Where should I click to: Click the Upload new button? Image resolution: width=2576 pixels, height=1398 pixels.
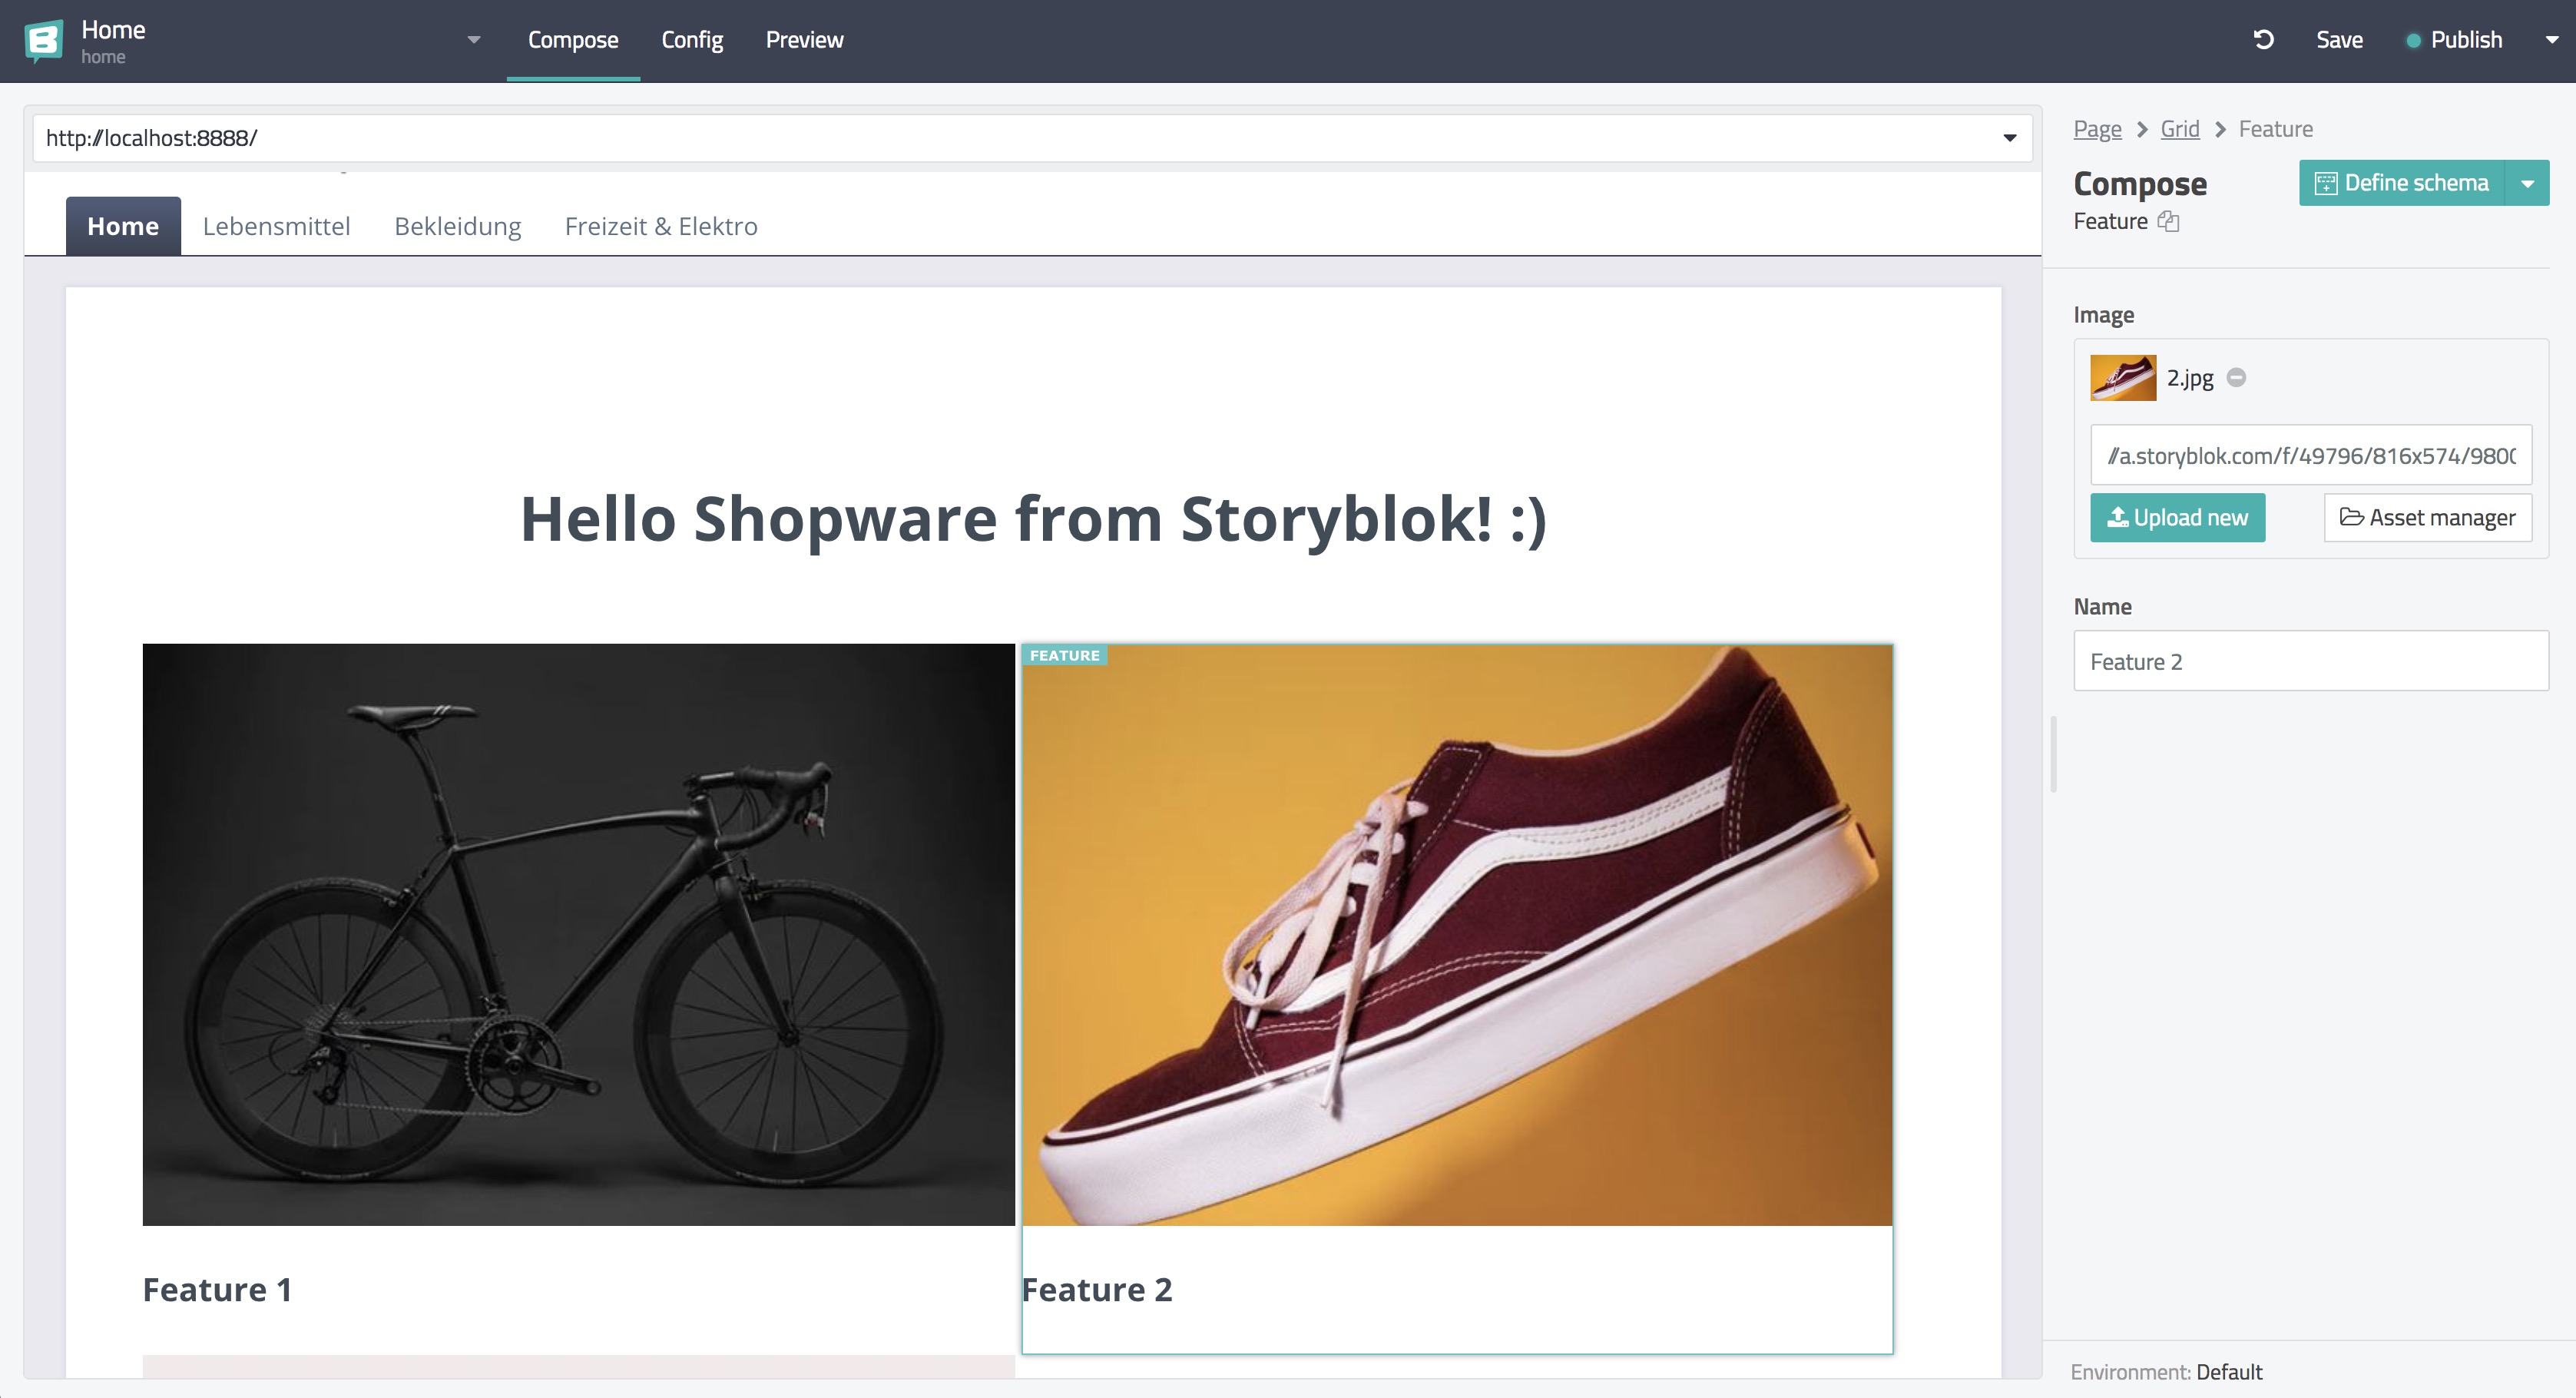coord(2177,518)
